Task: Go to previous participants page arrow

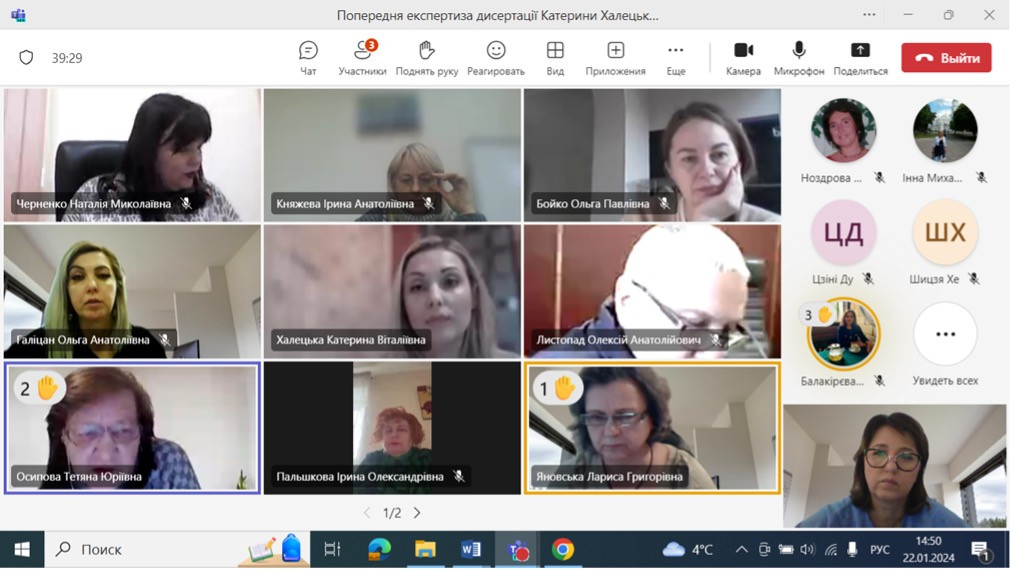Action: pyautogui.click(x=367, y=513)
